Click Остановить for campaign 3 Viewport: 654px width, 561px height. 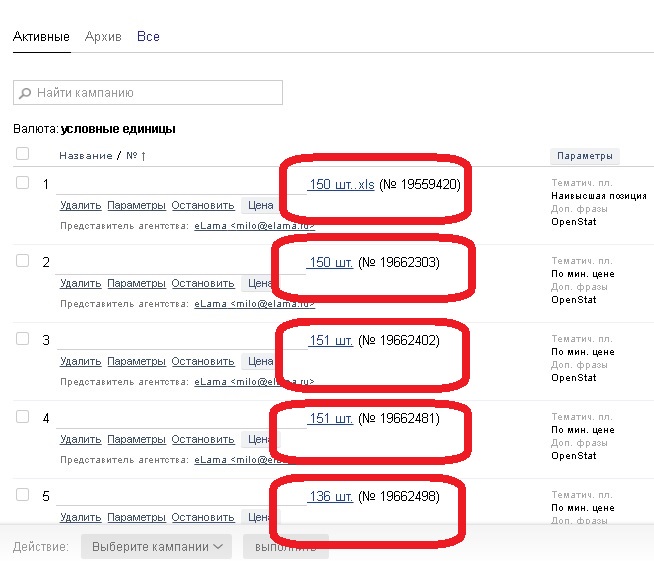(x=203, y=361)
